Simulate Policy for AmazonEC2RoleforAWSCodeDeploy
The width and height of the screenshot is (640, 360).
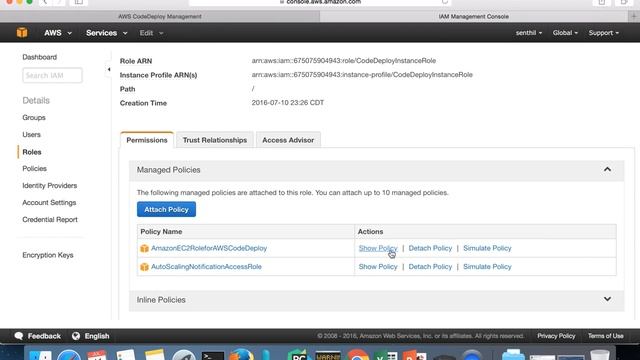(x=487, y=248)
